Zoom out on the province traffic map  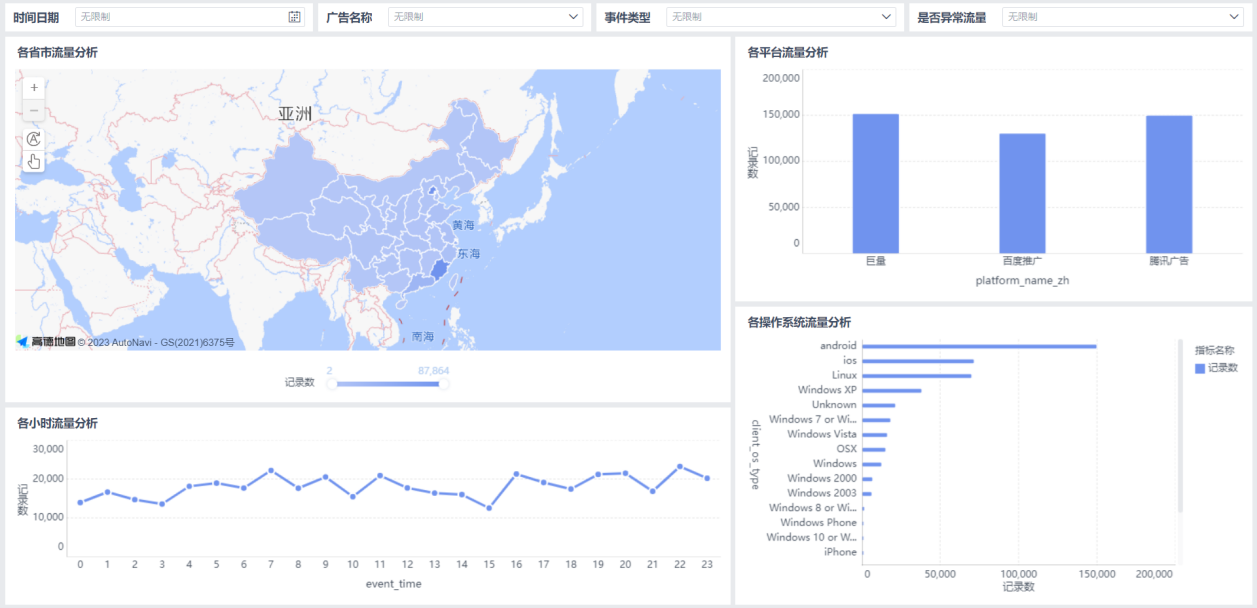click(34, 110)
